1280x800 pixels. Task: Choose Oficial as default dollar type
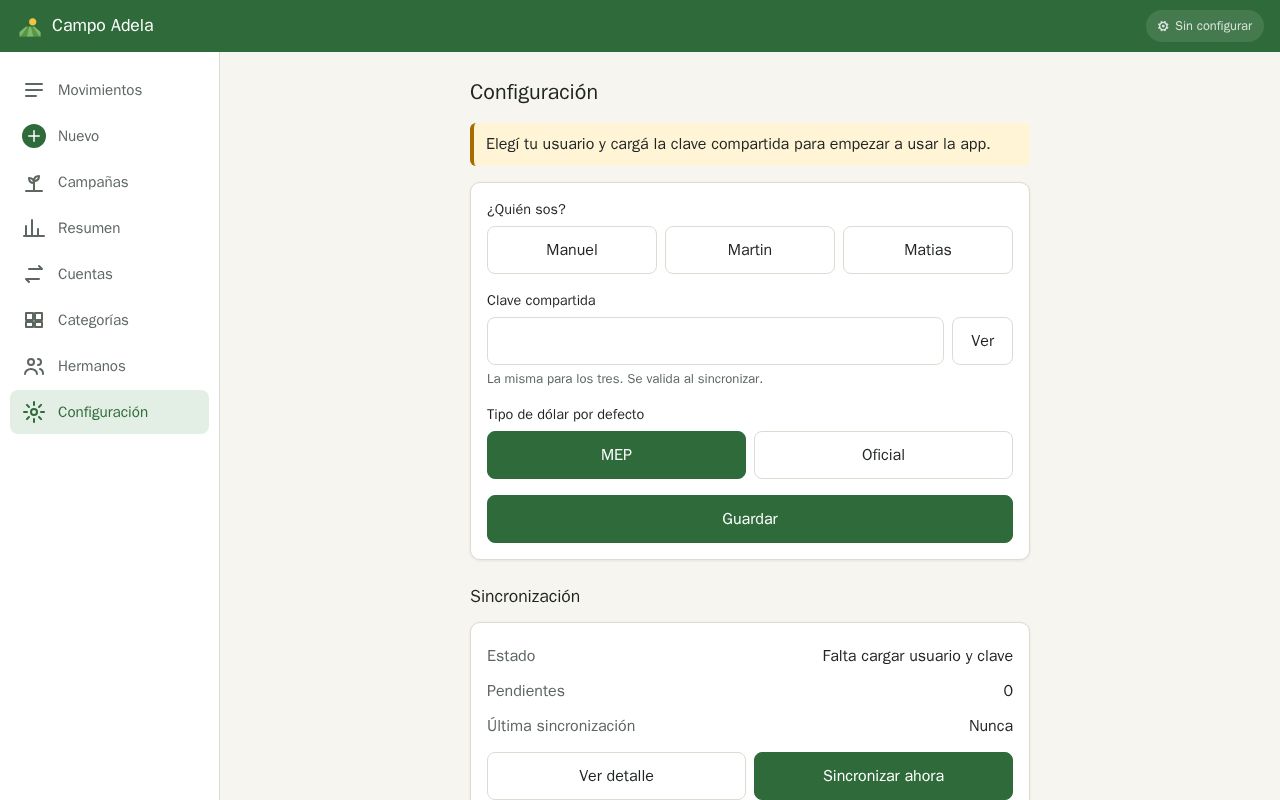pos(883,455)
